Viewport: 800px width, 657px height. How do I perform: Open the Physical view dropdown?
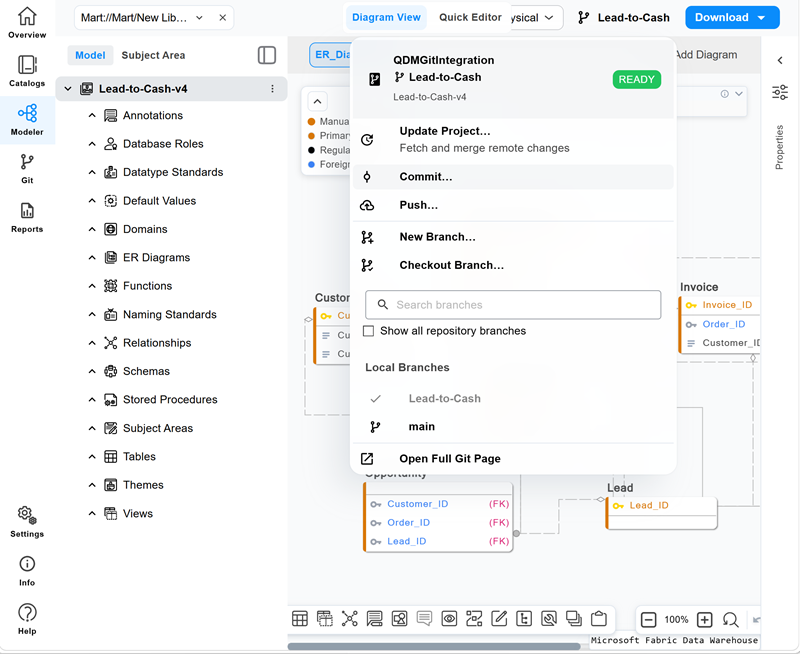pos(536,18)
